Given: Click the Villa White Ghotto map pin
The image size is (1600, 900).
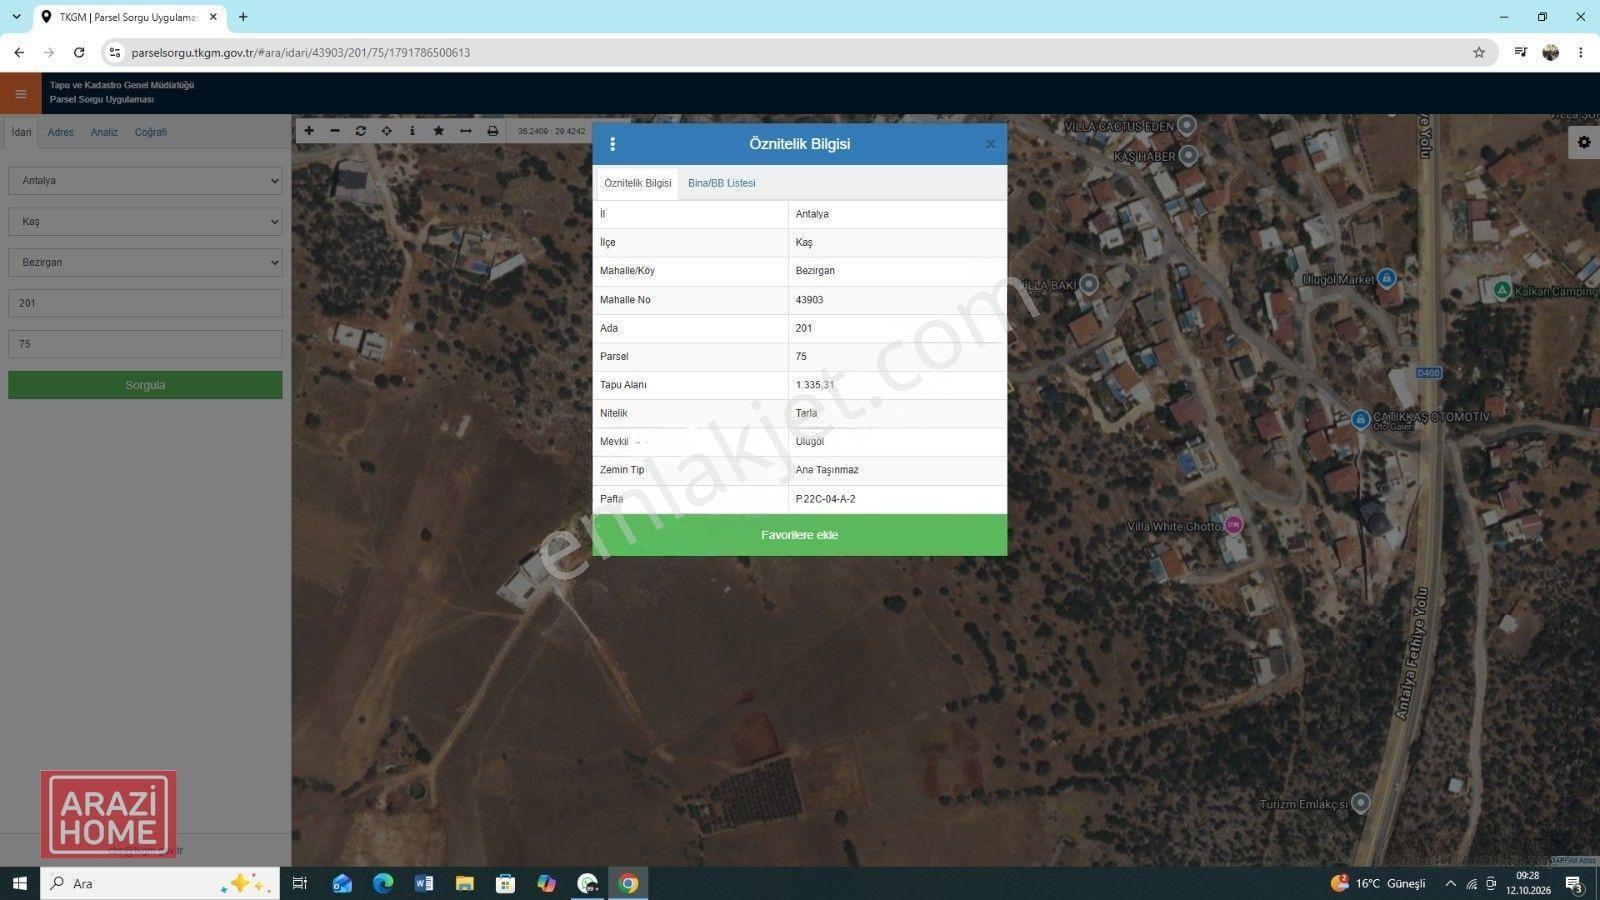Looking at the screenshot, I should pyautogui.click(x=1234, y=524).
